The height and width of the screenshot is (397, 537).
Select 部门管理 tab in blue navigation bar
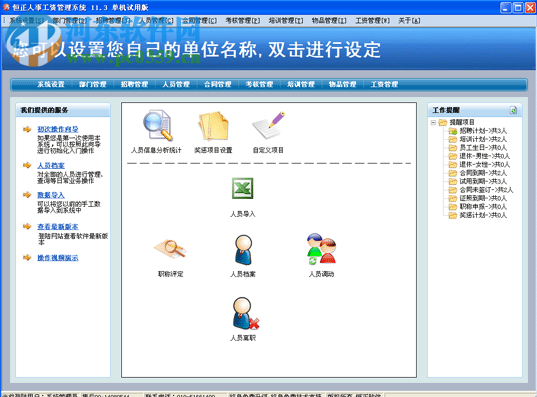[x=92, y=84]
